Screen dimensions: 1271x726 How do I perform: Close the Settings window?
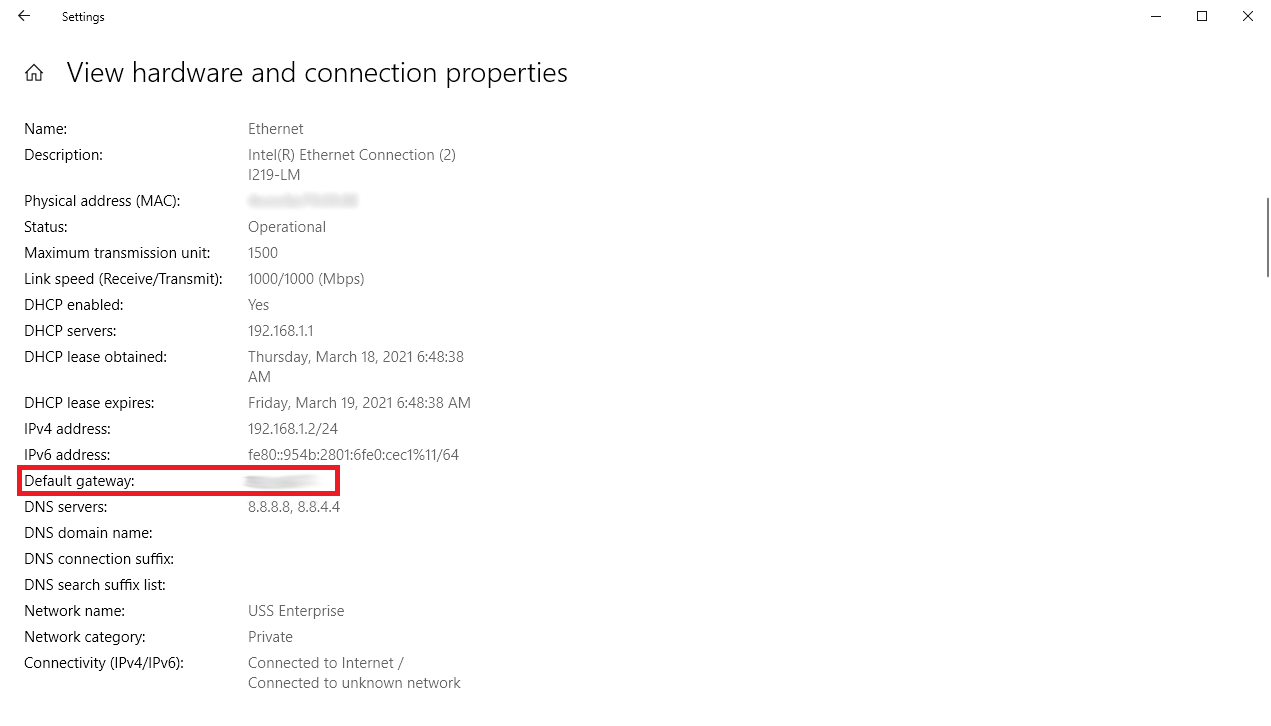coord(1248,16)
